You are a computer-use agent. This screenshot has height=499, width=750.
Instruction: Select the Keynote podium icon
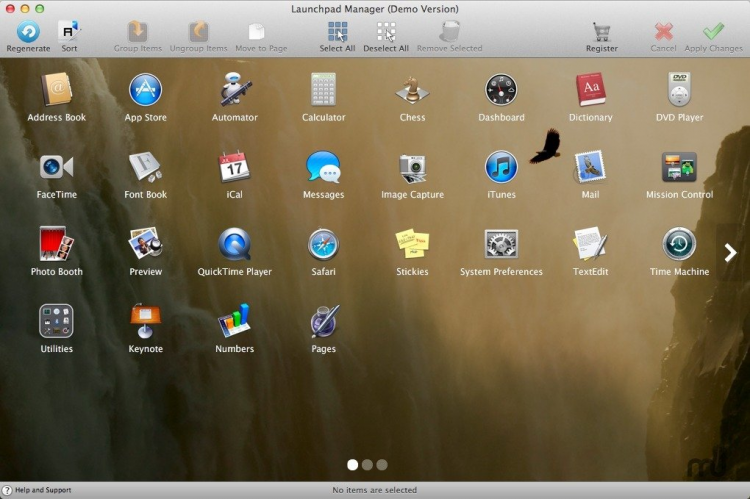145,321
